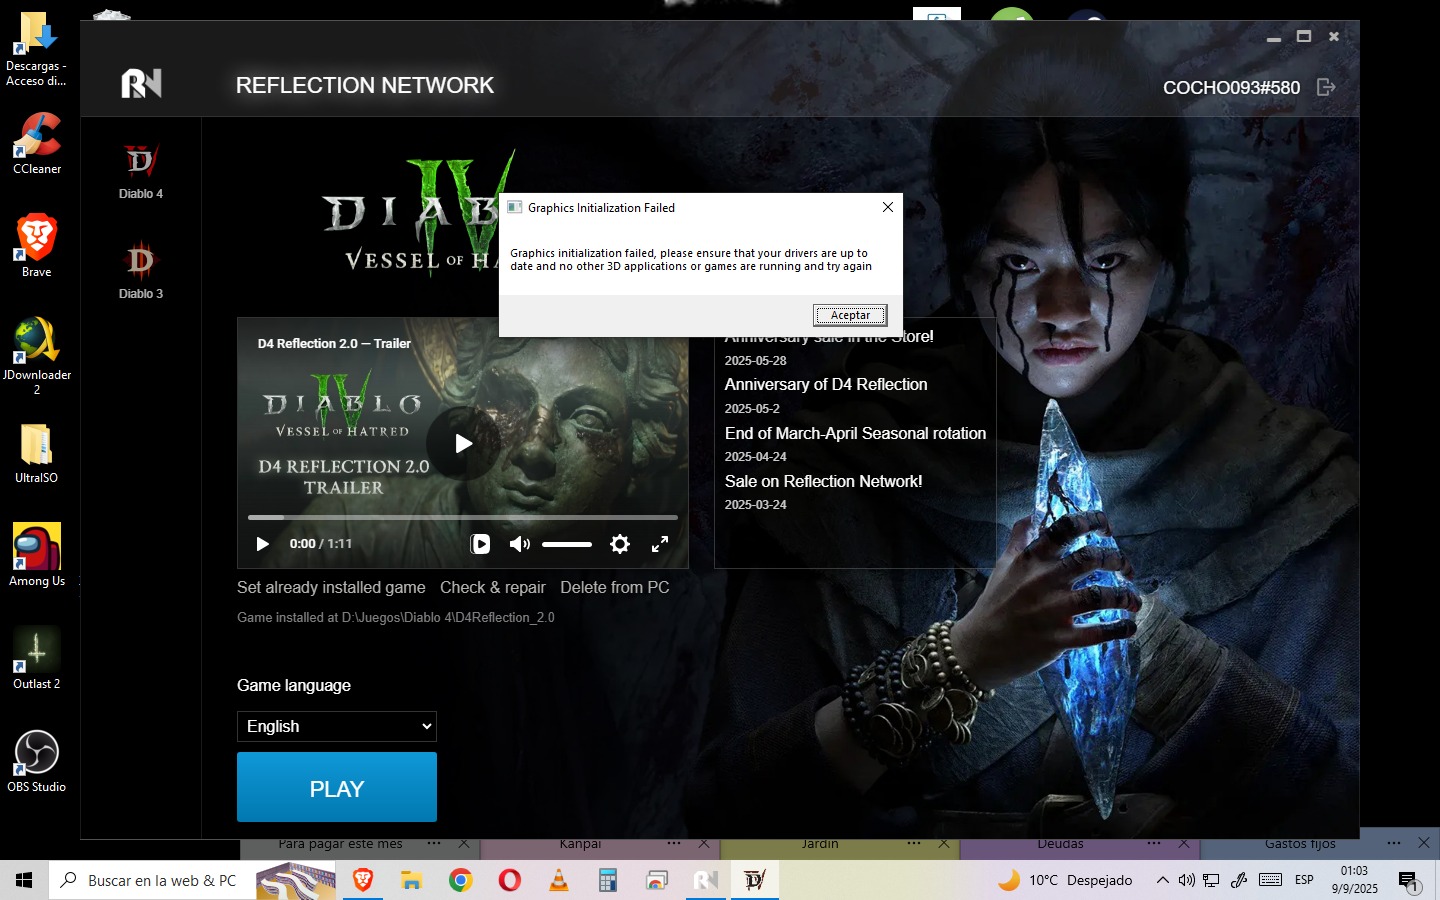
Task: Open the network icon in the system tray
Action: pyautogui.click(x=1211, y=880)
